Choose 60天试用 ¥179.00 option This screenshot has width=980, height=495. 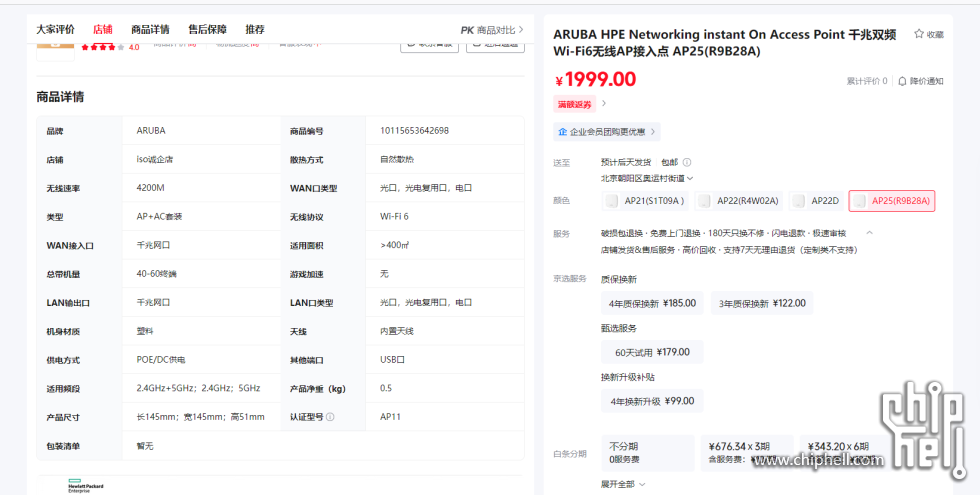pyautogui.click(x=652, y=352)
